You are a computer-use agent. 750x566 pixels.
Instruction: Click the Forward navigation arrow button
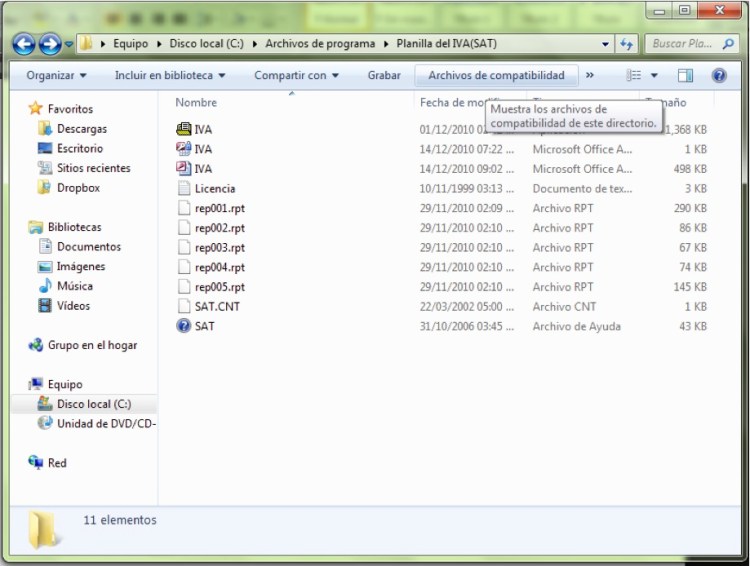(49, 44)
